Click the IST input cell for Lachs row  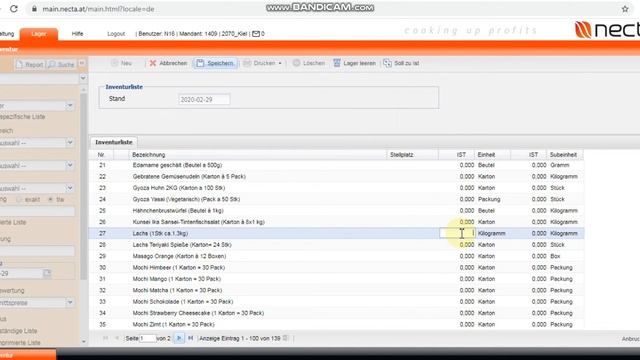click(457, 233)
